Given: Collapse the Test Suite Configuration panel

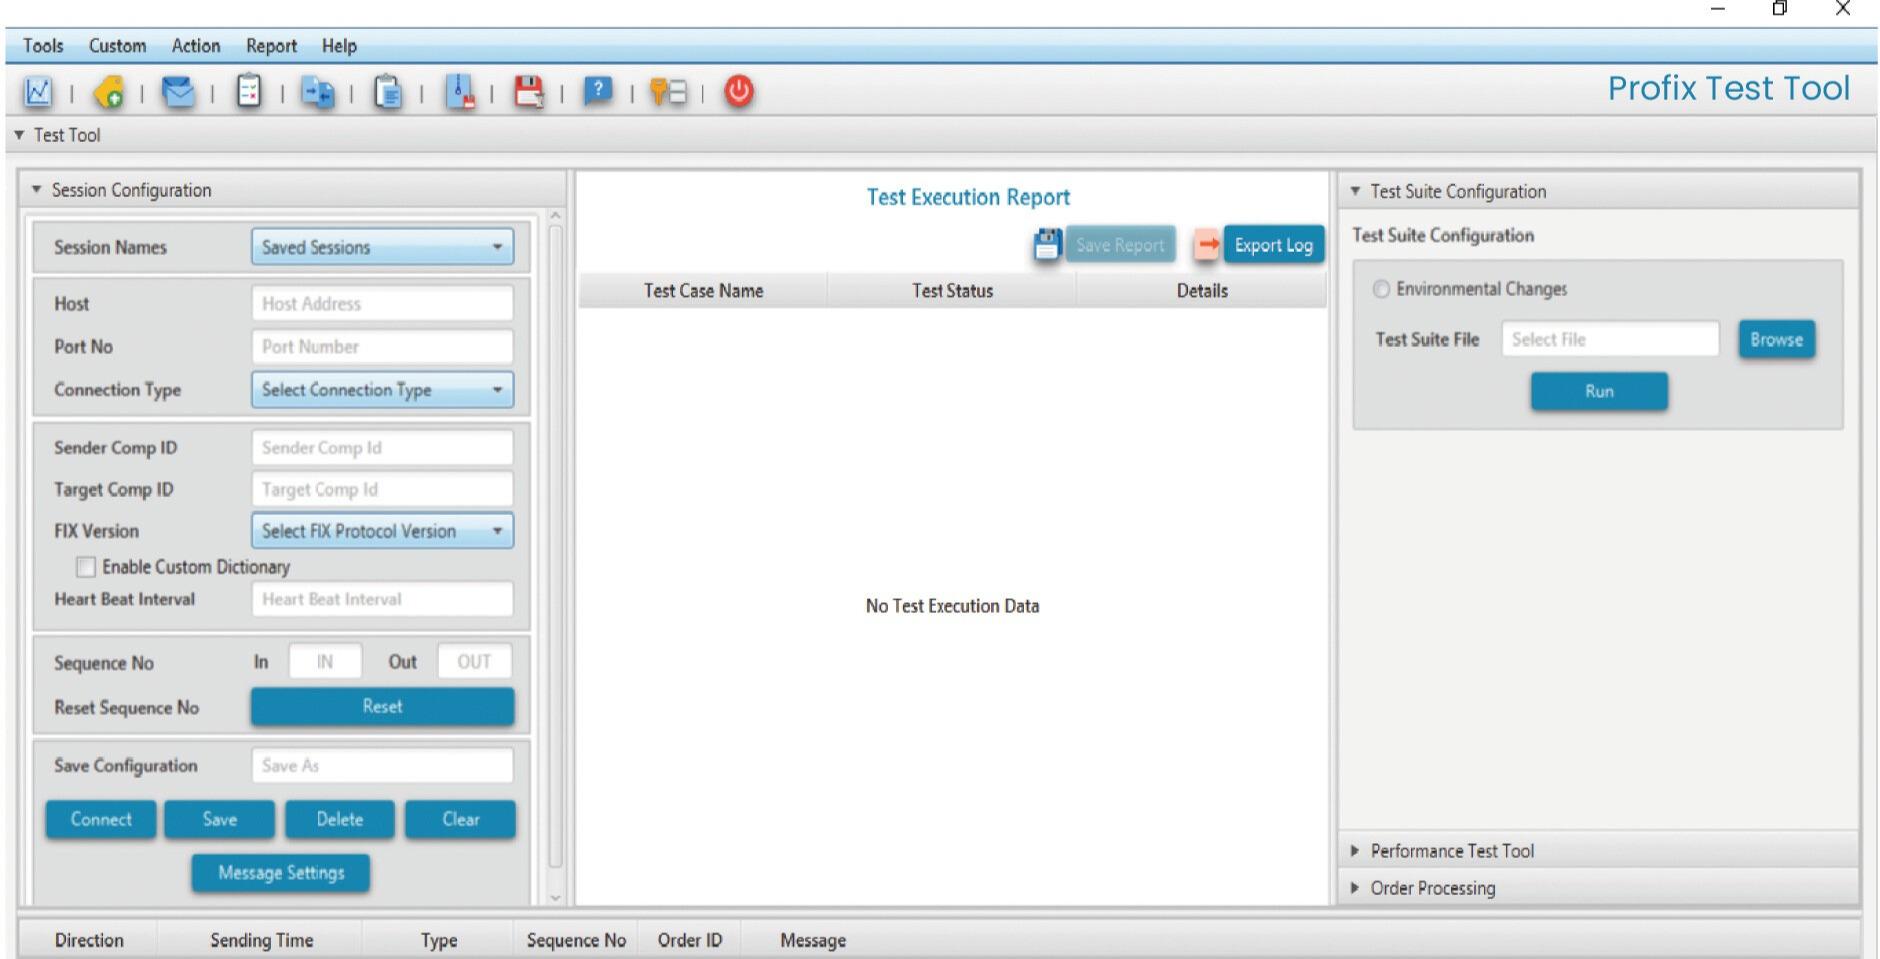Looking at the screenshot, I should pos(1356,191).
